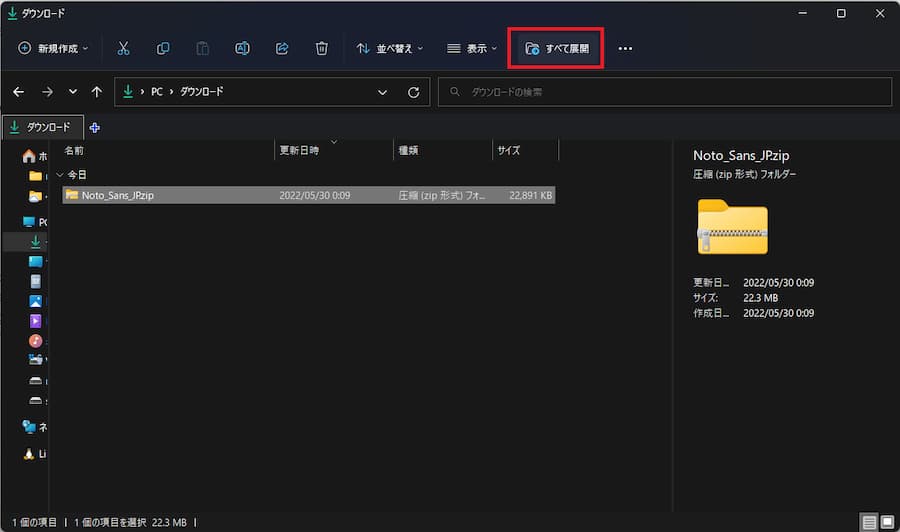This screenshot has height=532, width=900.
Task: Open the 新規作成 dropdown
Action: (x=53, y=48)
